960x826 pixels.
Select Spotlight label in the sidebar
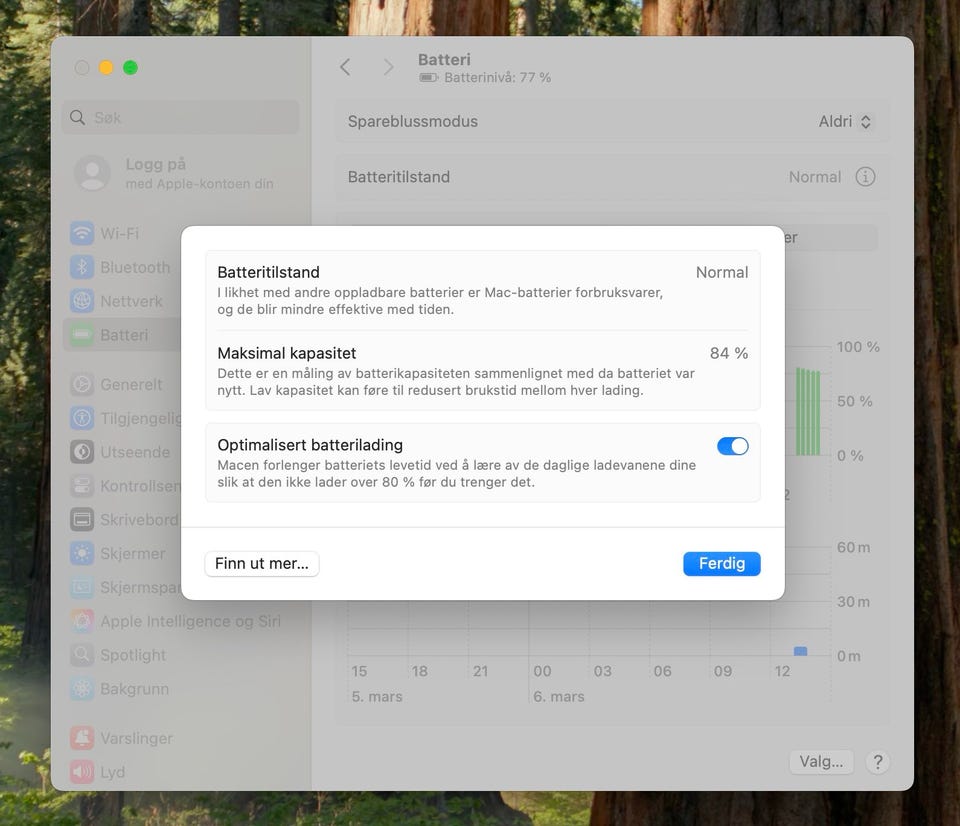(133, 655)
